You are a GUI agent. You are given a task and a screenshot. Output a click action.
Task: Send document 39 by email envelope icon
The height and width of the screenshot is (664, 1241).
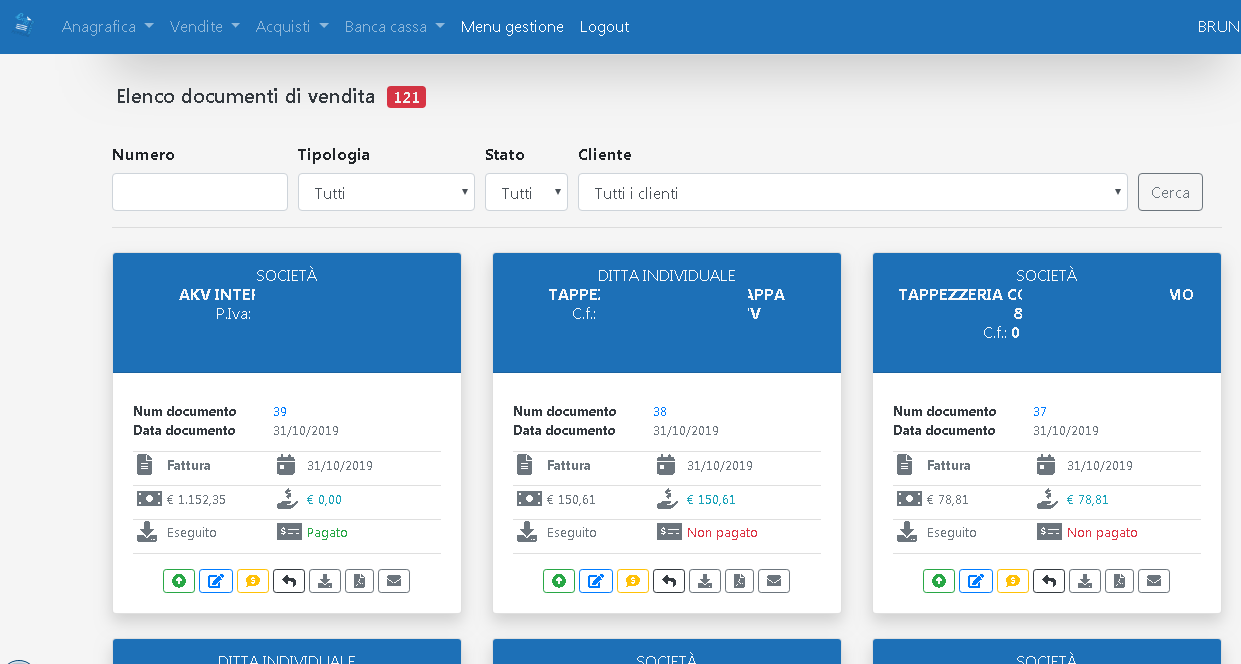[x=394, y=581]
